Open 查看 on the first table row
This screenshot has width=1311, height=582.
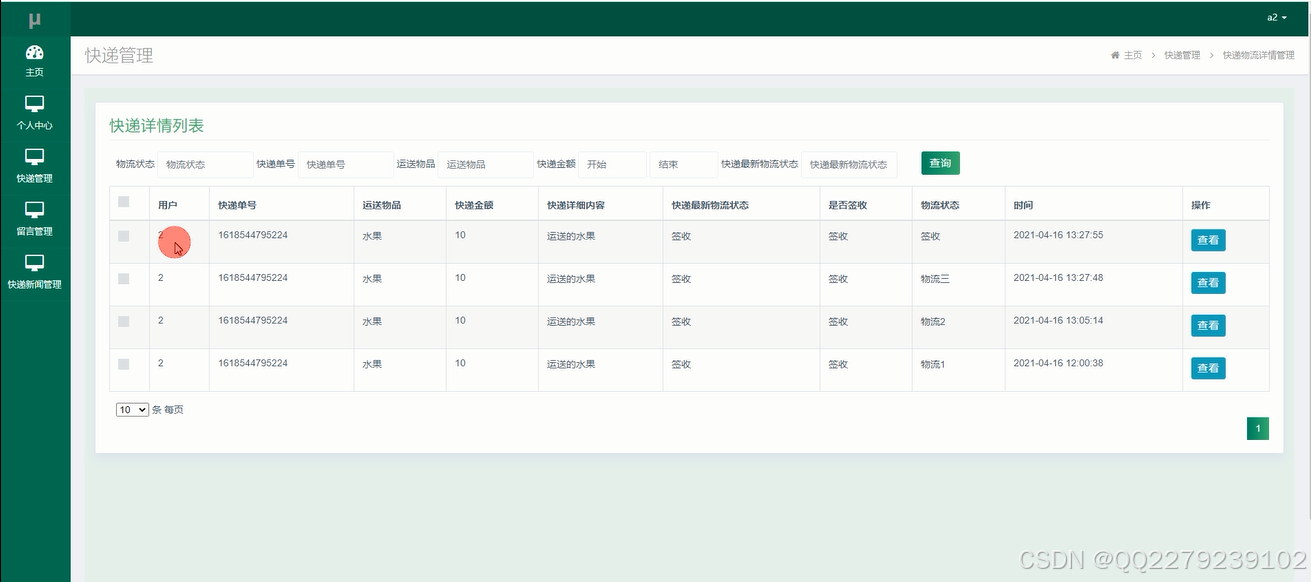(x=1207, y=240)
